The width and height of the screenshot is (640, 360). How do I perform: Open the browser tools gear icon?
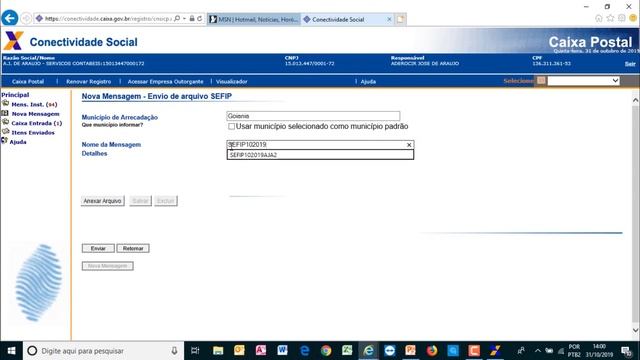coord(622,18)
